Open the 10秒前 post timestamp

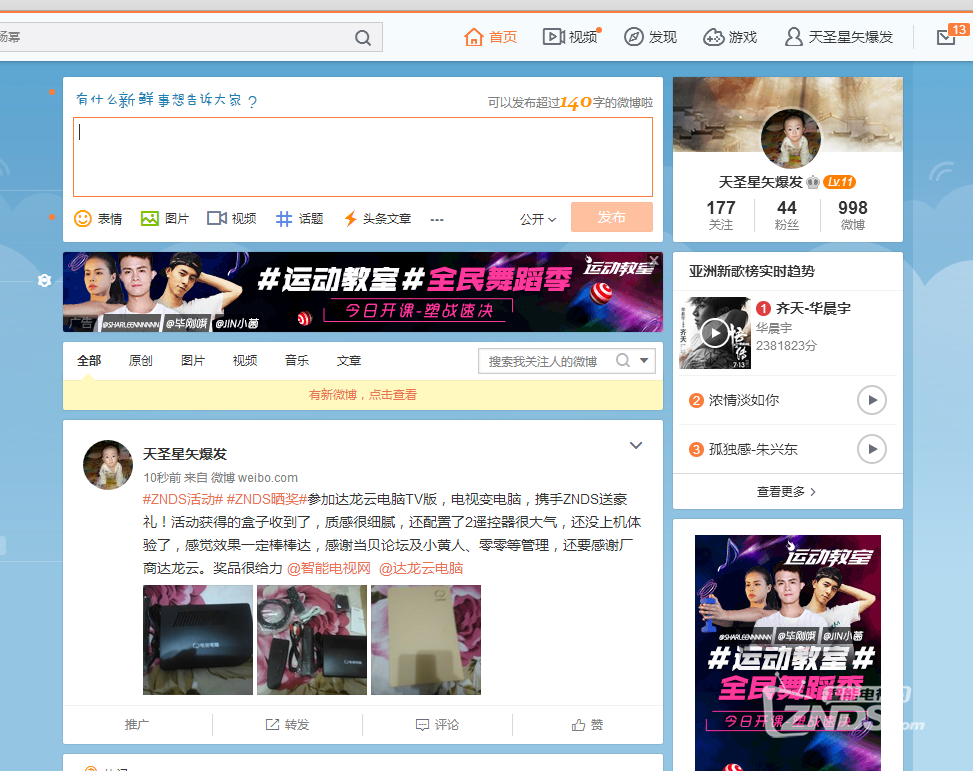tap(162, 477)
